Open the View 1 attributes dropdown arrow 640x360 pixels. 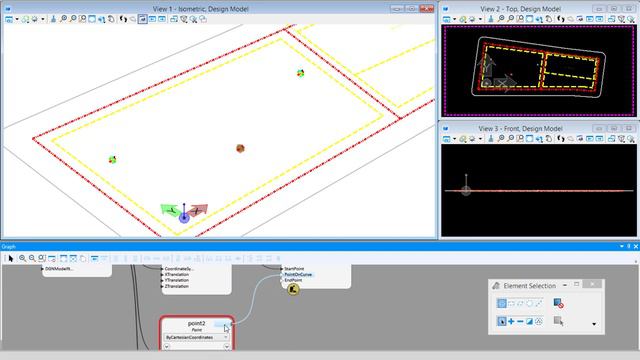(x=17, y=19)
